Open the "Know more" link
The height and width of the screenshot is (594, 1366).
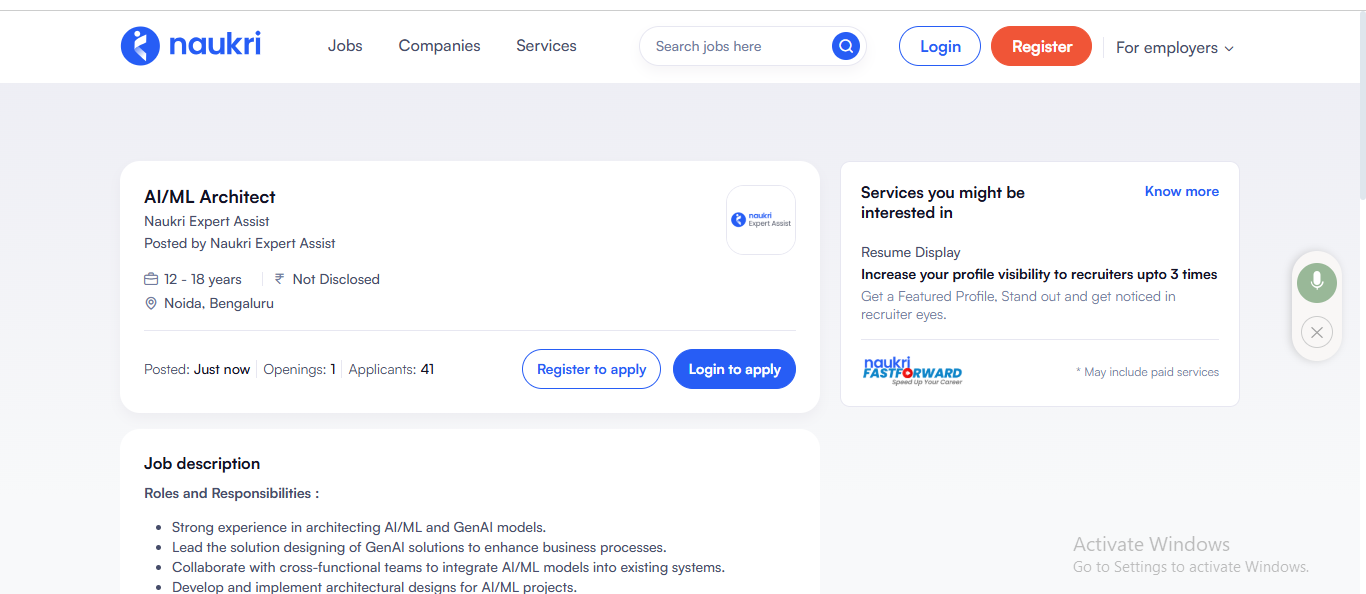coord(1181,191)
